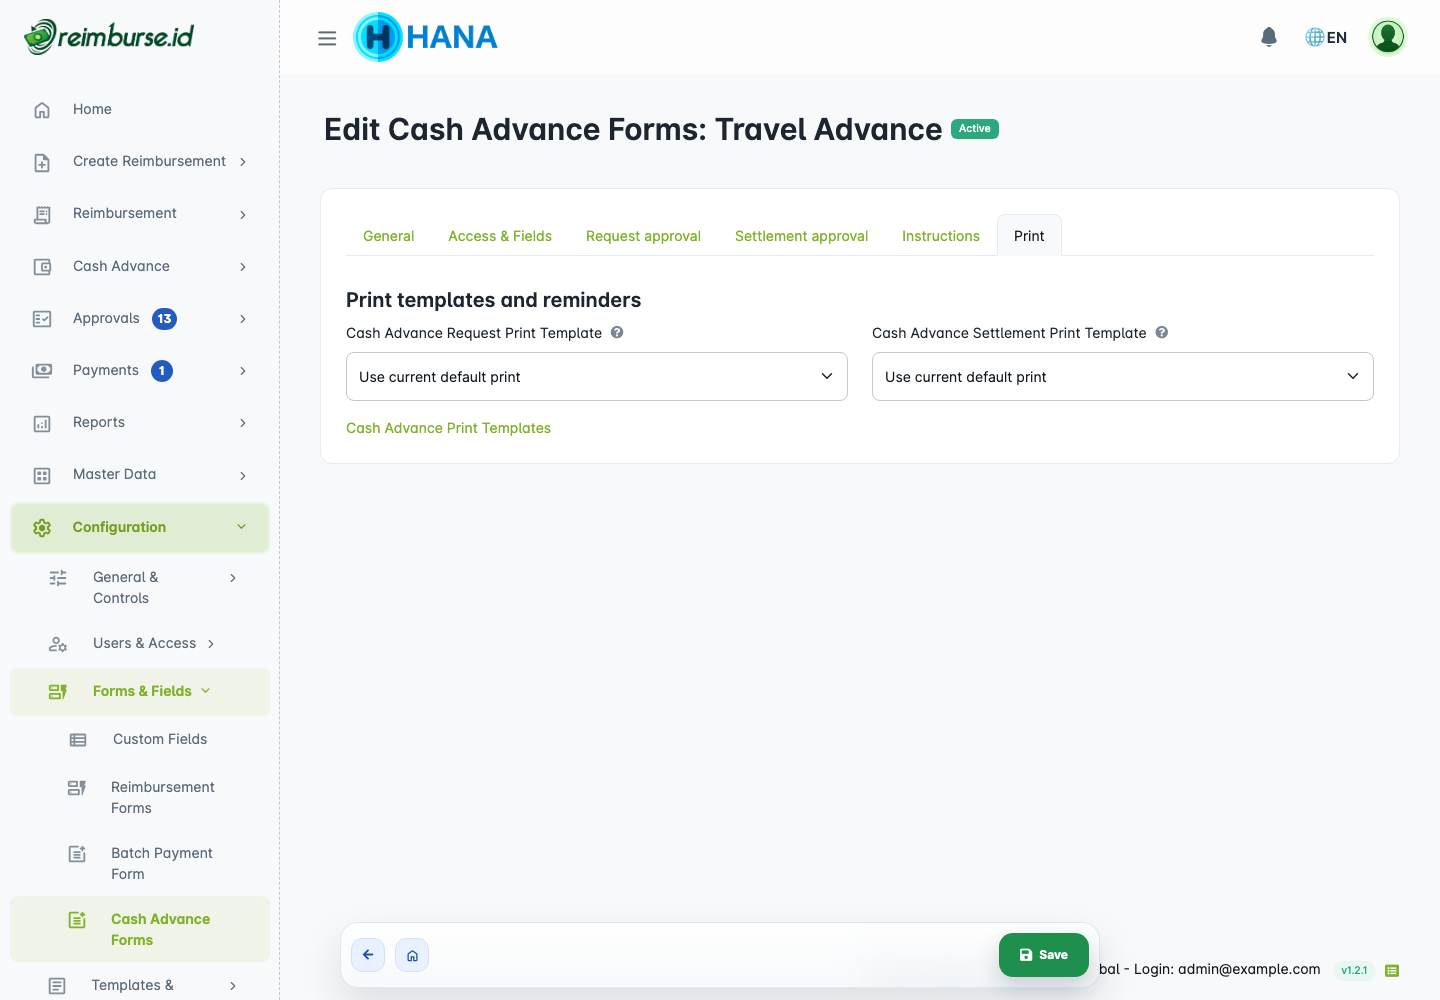Click the Payments money icon
Viewport: 1440px width, 1000px height.
[42, 371]
